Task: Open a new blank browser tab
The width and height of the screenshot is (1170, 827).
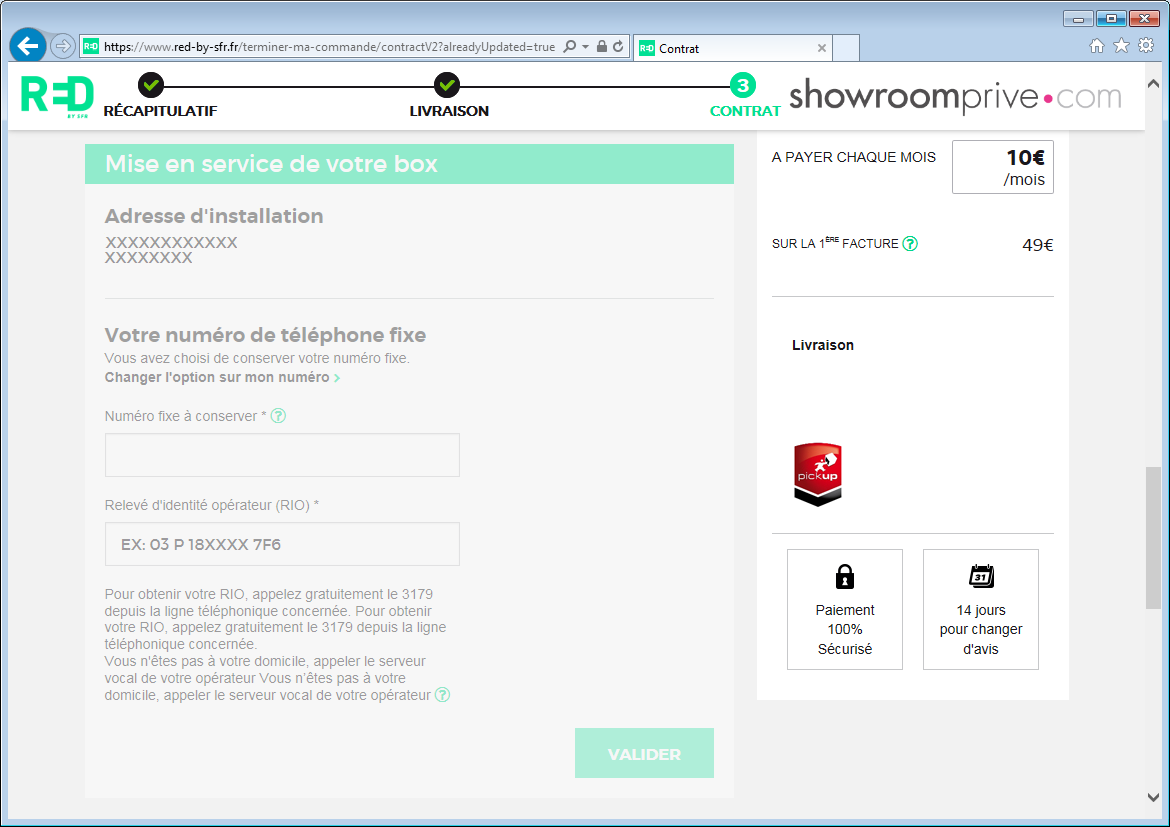Action: click(846, 48)
